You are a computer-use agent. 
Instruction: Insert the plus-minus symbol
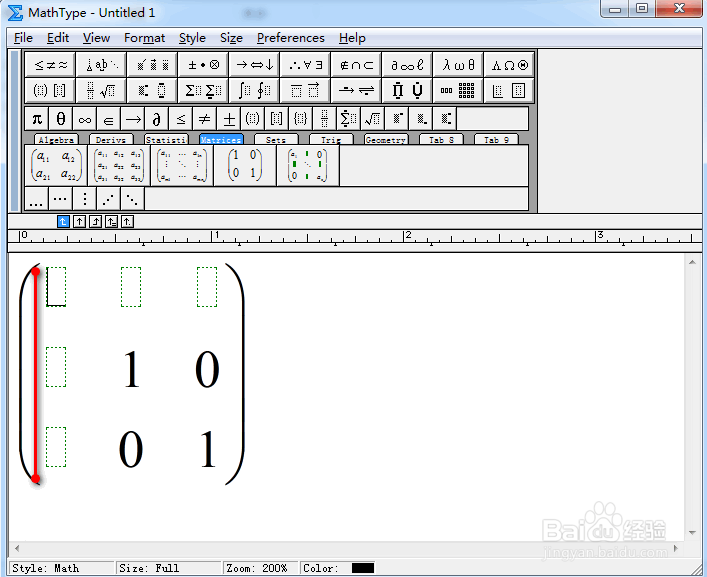click(x=229, y=119)
